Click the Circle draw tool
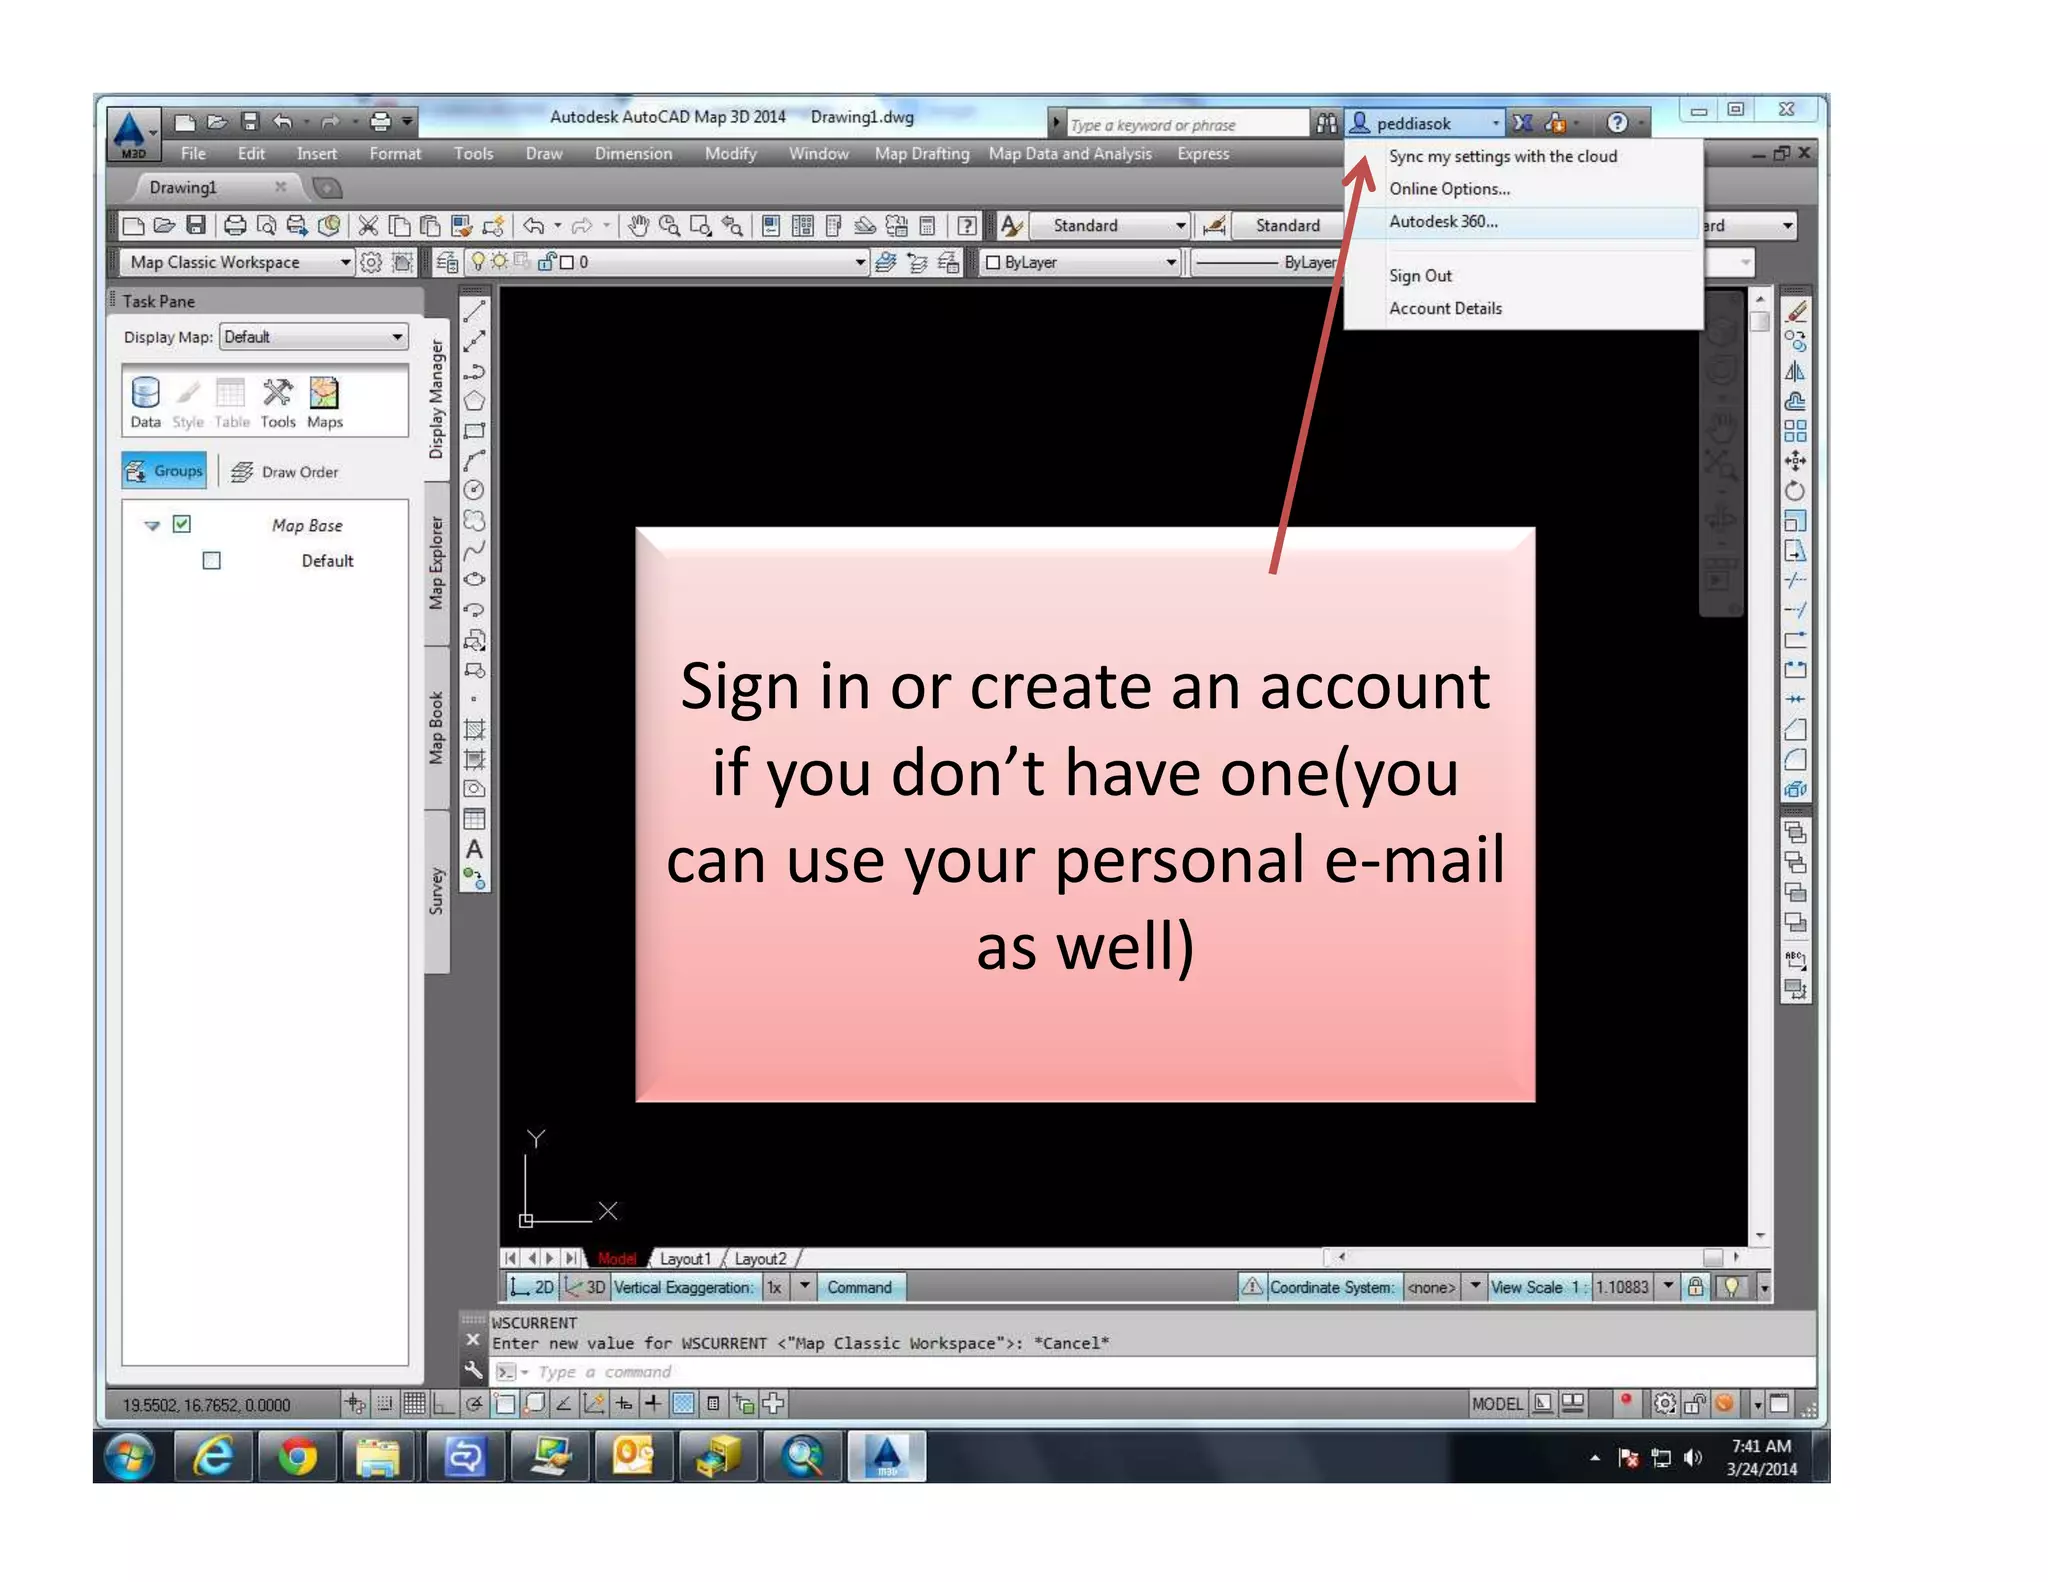This screenshot has height=1582, width=2048. [x=474, y=490]
